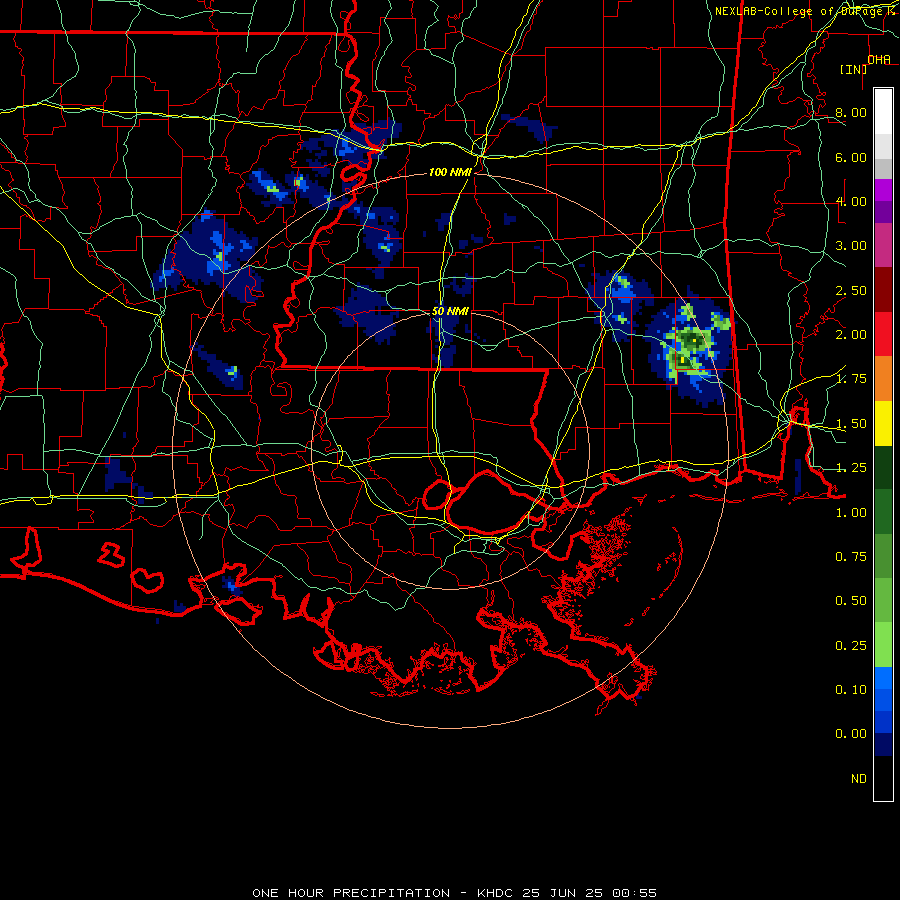
Task: Click the '0.10' legend label
Action: coord(851,690)
